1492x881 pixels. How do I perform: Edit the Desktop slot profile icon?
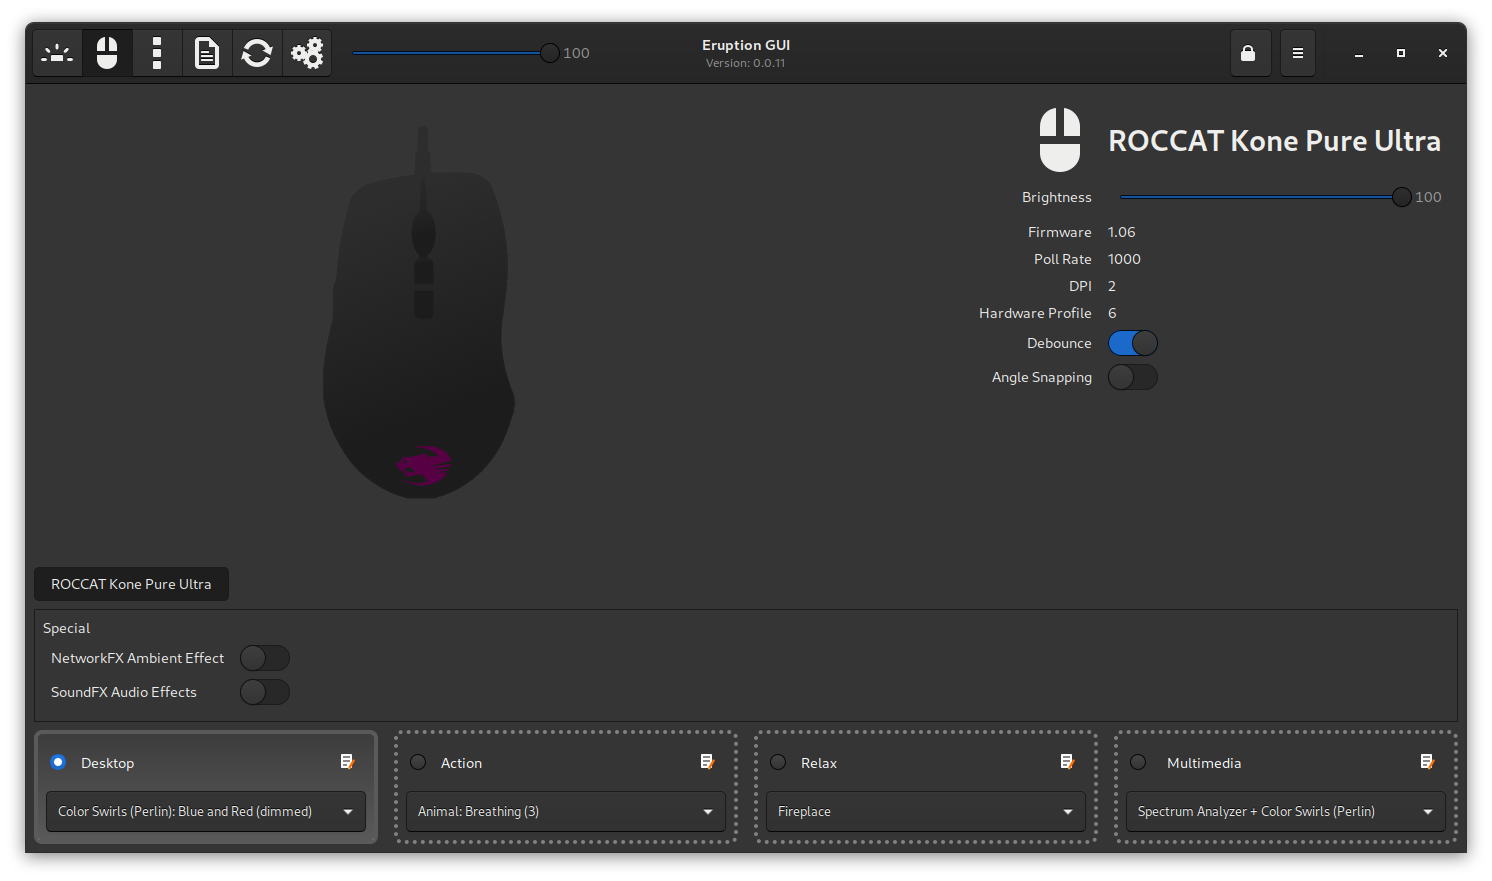click(x=347, y=762)
